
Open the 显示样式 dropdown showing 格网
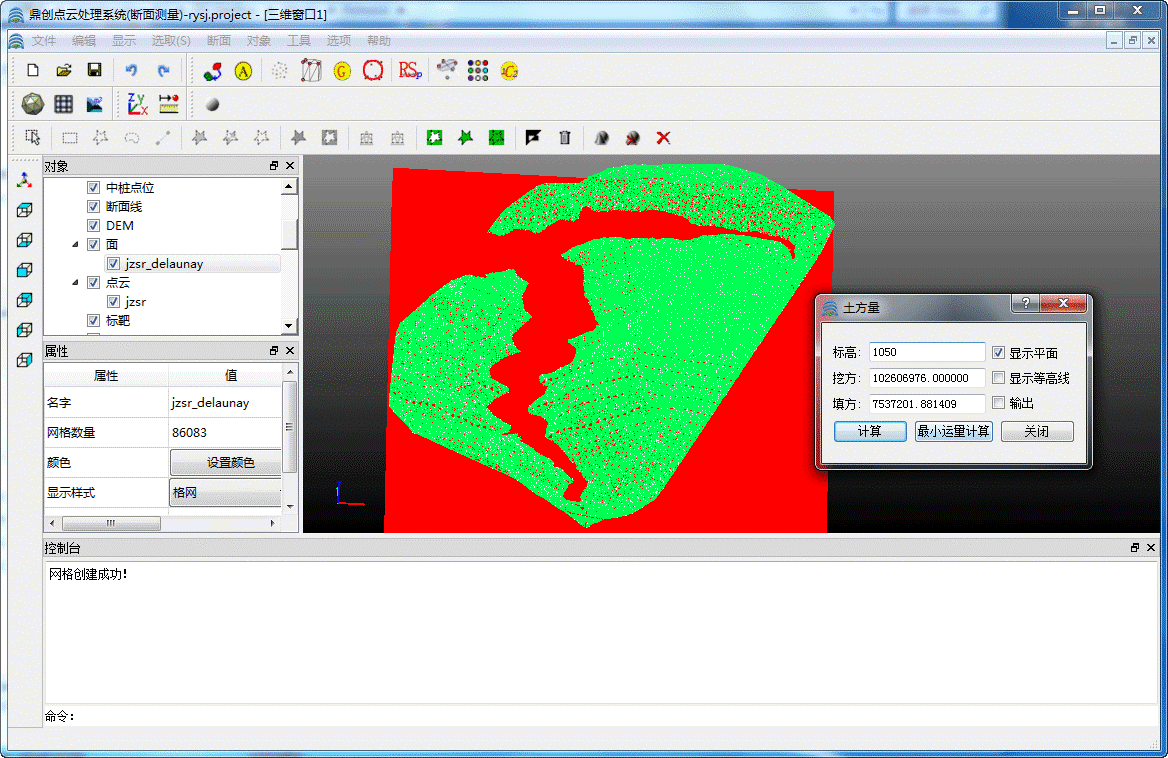pos(226,493)
